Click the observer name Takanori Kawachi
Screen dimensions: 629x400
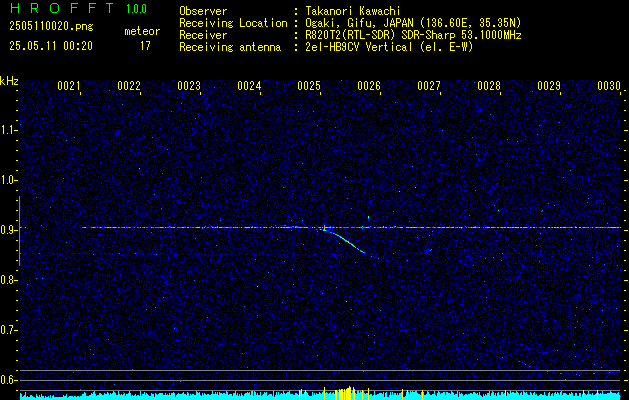(353, 11)
